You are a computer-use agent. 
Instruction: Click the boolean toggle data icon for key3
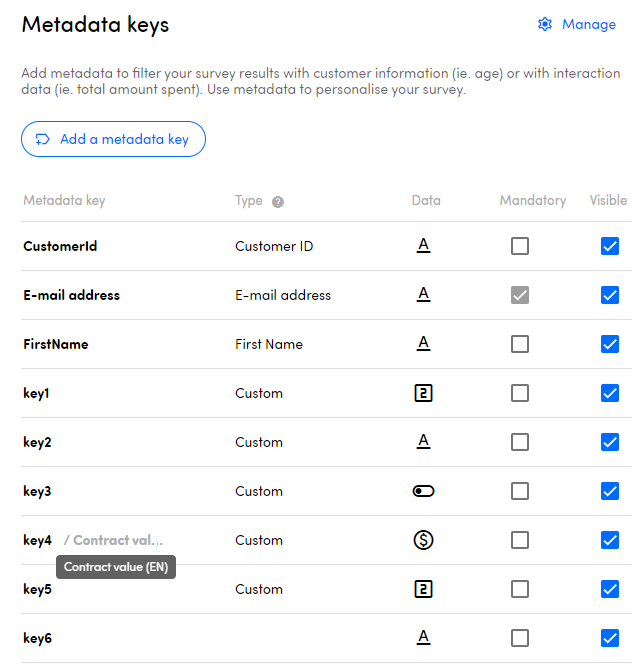pos(423,491)
